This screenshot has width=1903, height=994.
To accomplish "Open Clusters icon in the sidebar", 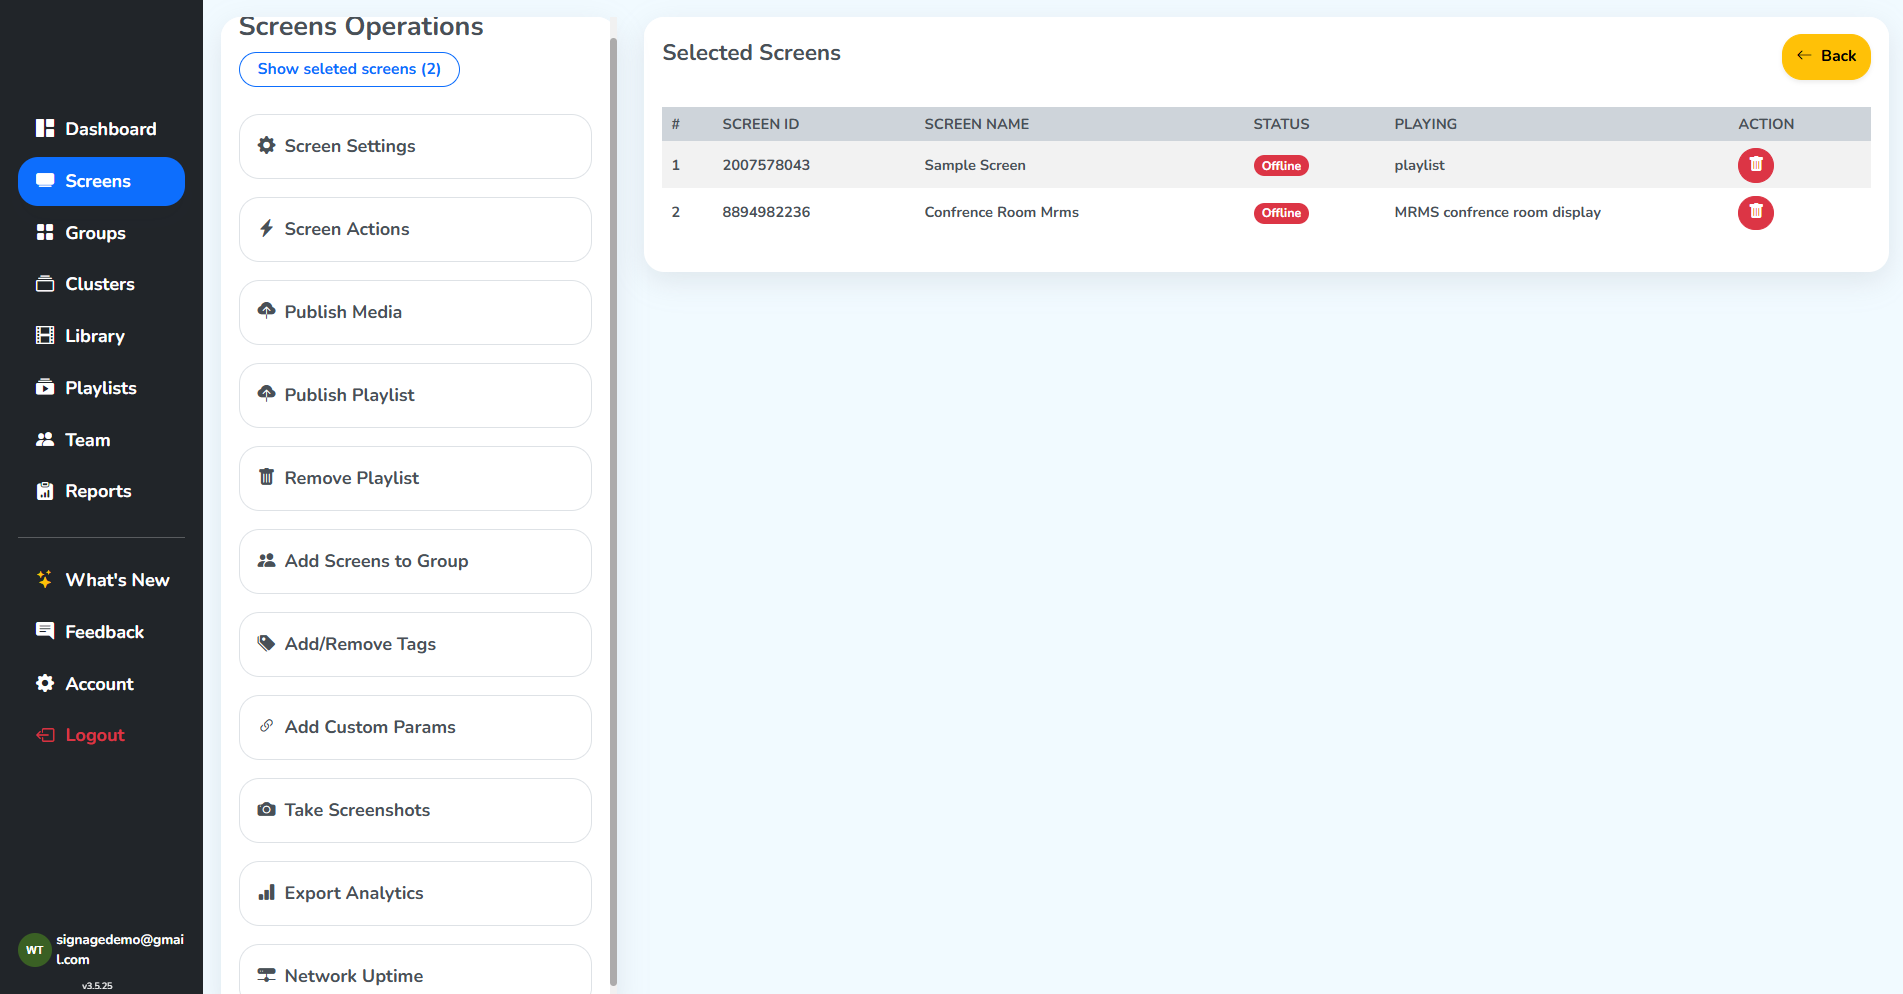I will (x=45, y=284).
